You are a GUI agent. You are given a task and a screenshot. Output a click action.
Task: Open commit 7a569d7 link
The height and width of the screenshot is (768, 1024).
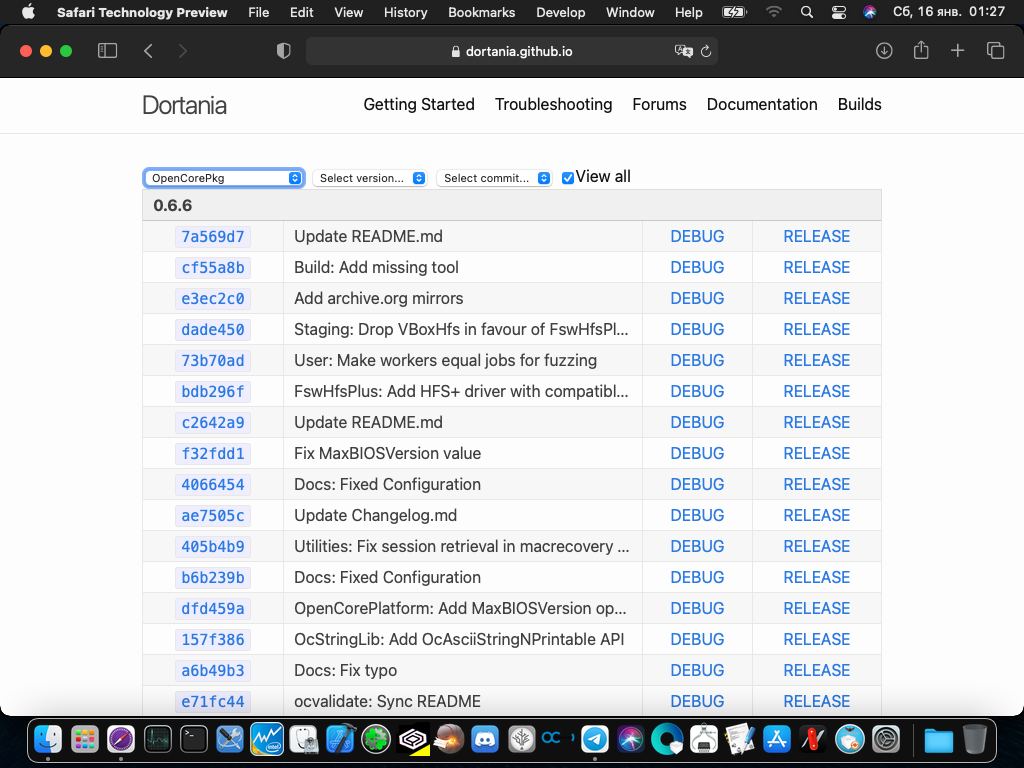(x=213, y=236)
